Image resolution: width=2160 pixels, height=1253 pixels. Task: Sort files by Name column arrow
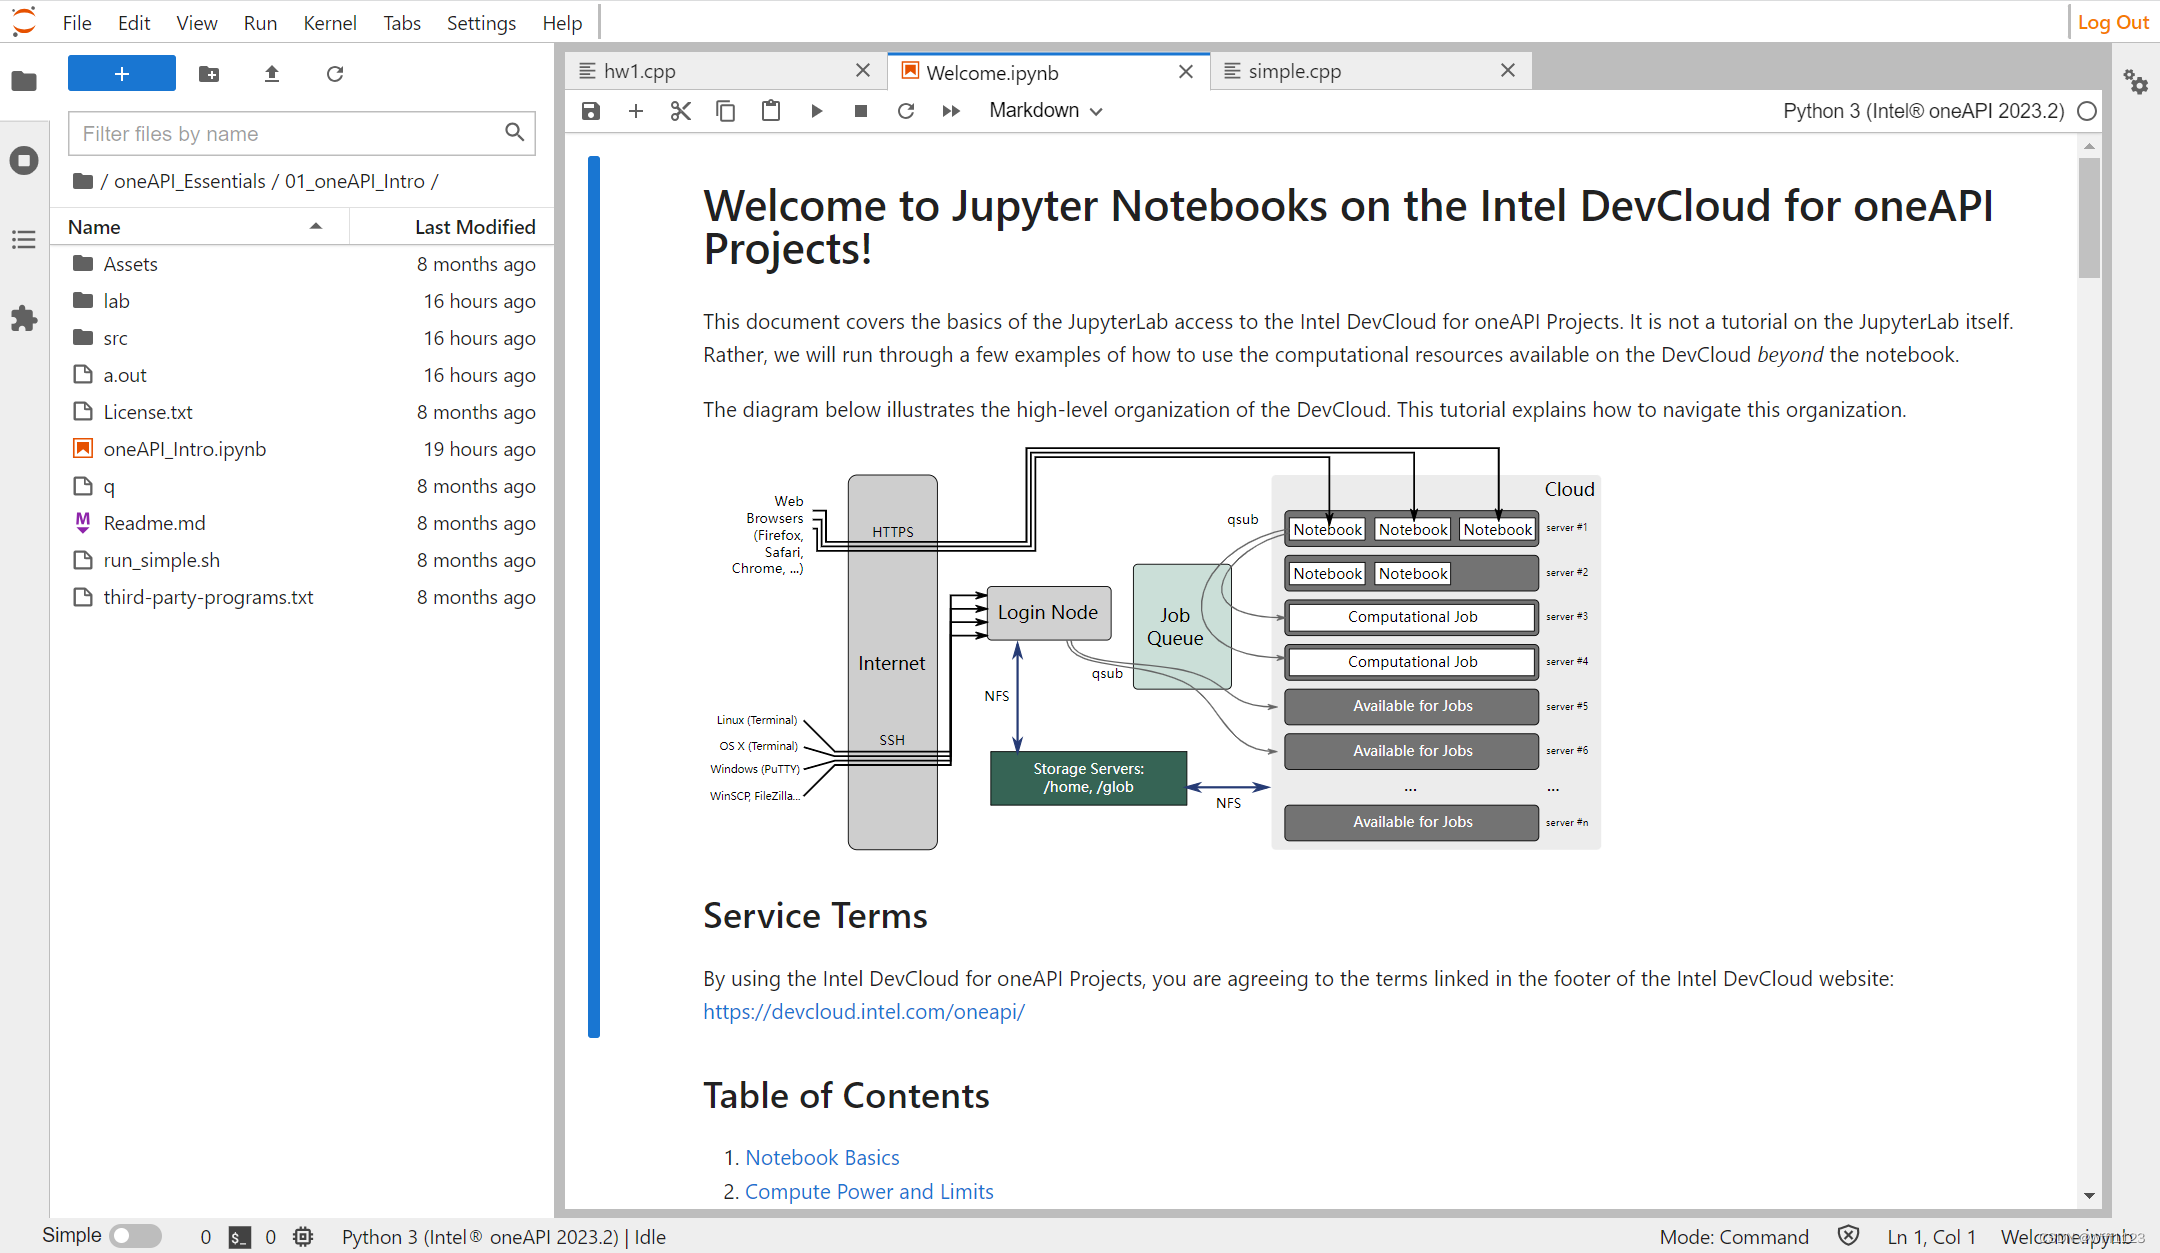click(x=316, y=227)
